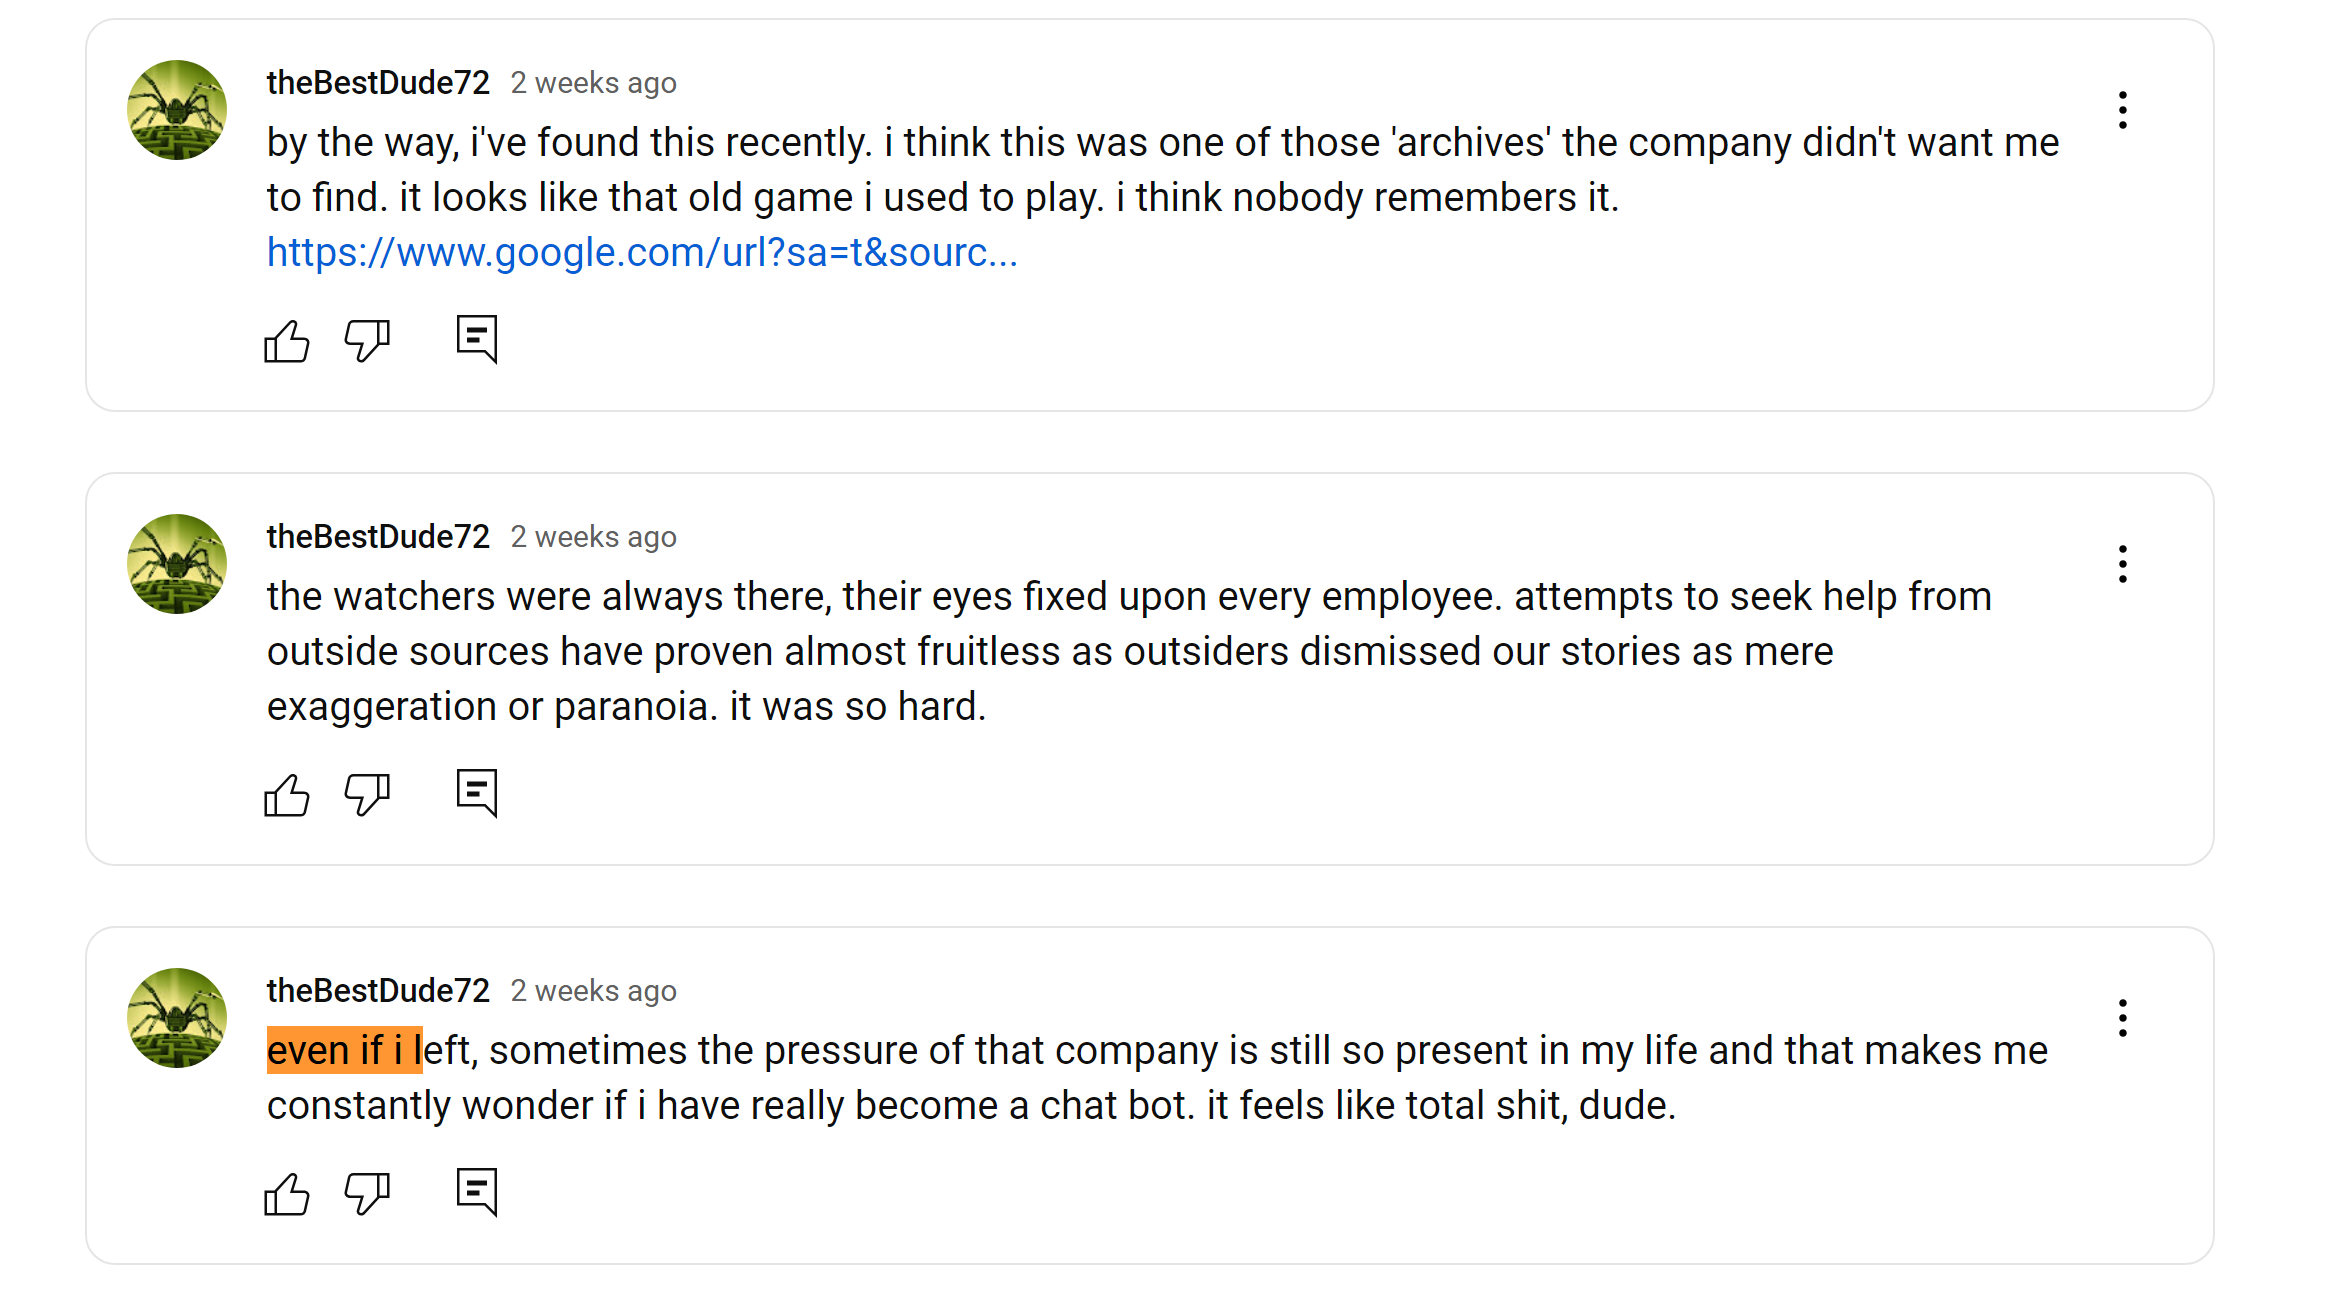Click the highlighted 'even if i l' text
The image size is (2328, 1299).
click(344, 1050)
